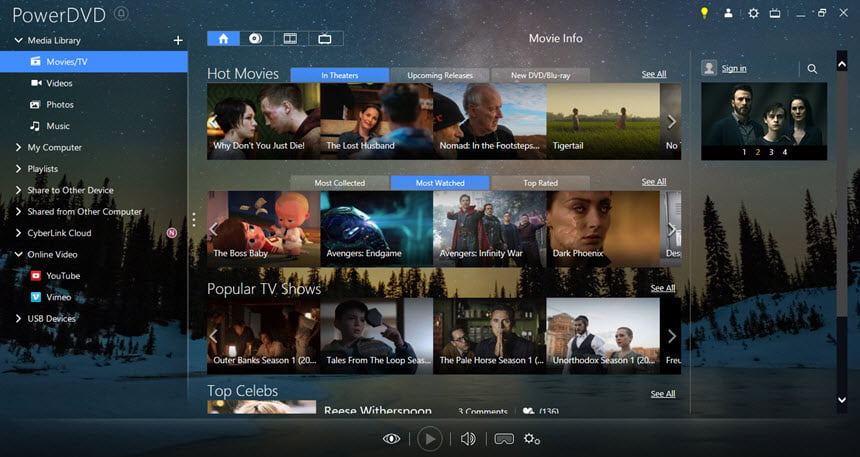Open The Lost Husband thumbnail

(x=376, y=121)
